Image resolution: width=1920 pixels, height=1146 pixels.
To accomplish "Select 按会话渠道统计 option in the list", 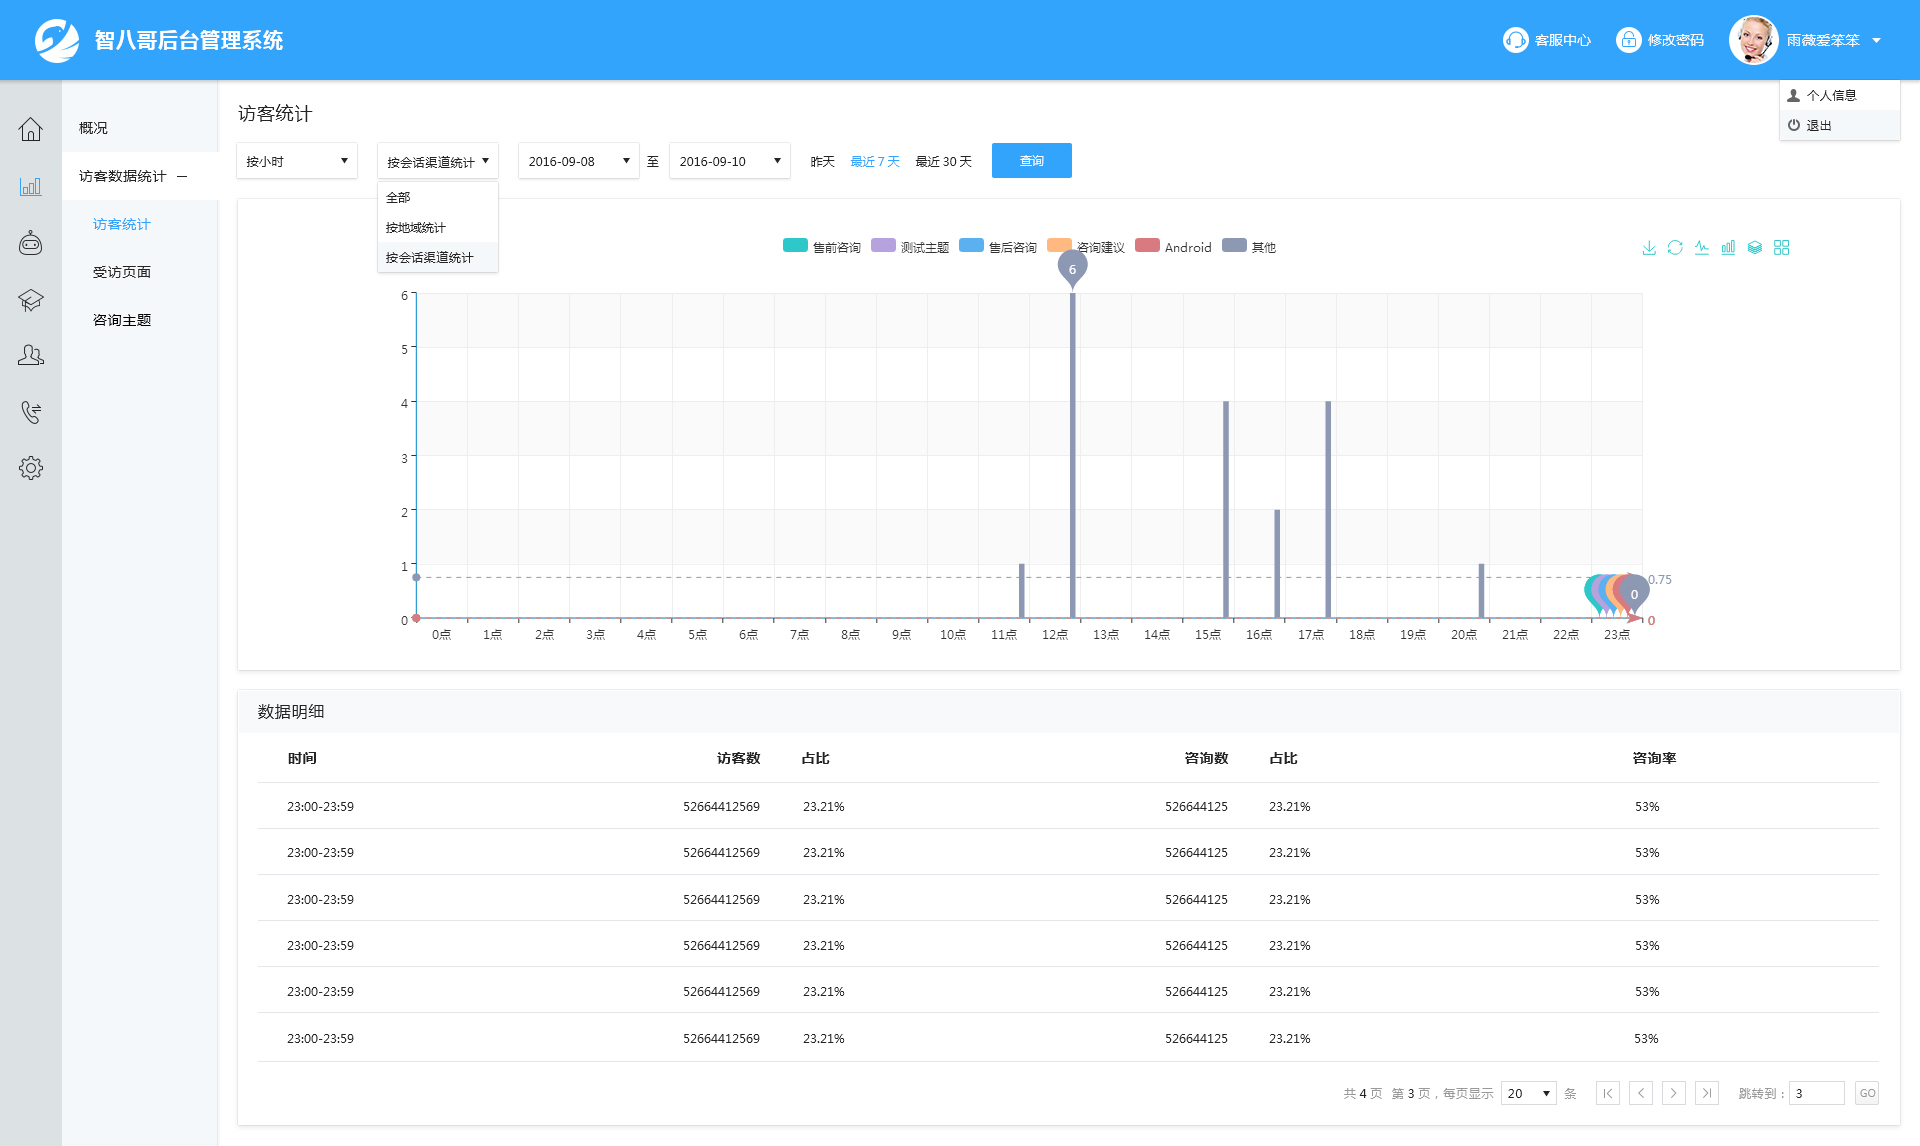I will [x=437, y=257].
